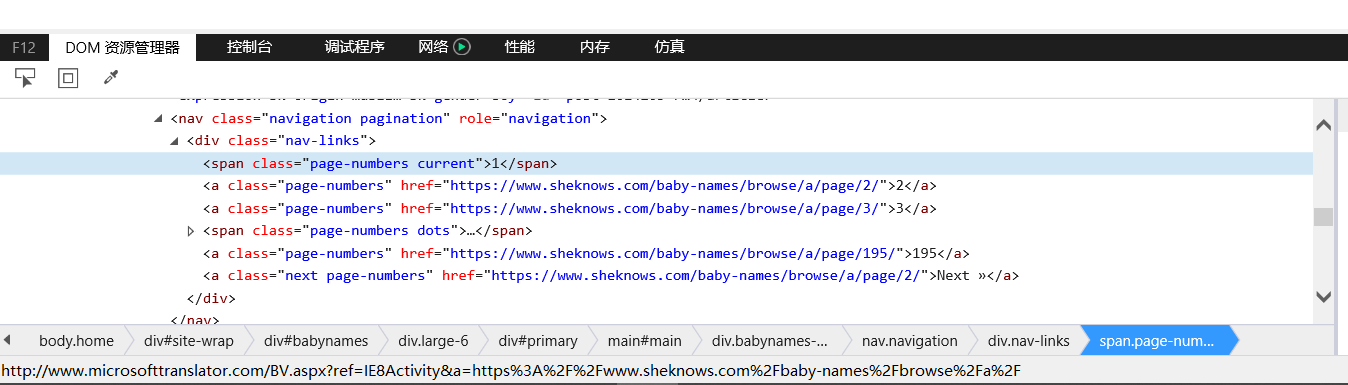Screen dimensions: 1348x385
Task: Select div.large-6 in the breadcrumb
Action: tap(433, 341)
